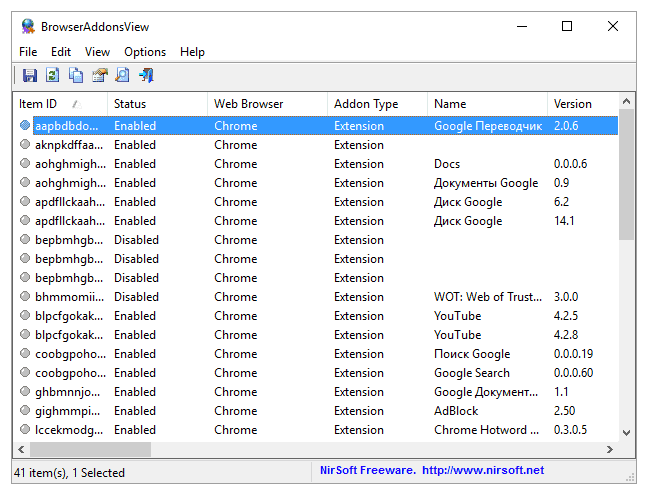
Task: Click the vertical scrollbar down arrow
Action: click(627, 432)
